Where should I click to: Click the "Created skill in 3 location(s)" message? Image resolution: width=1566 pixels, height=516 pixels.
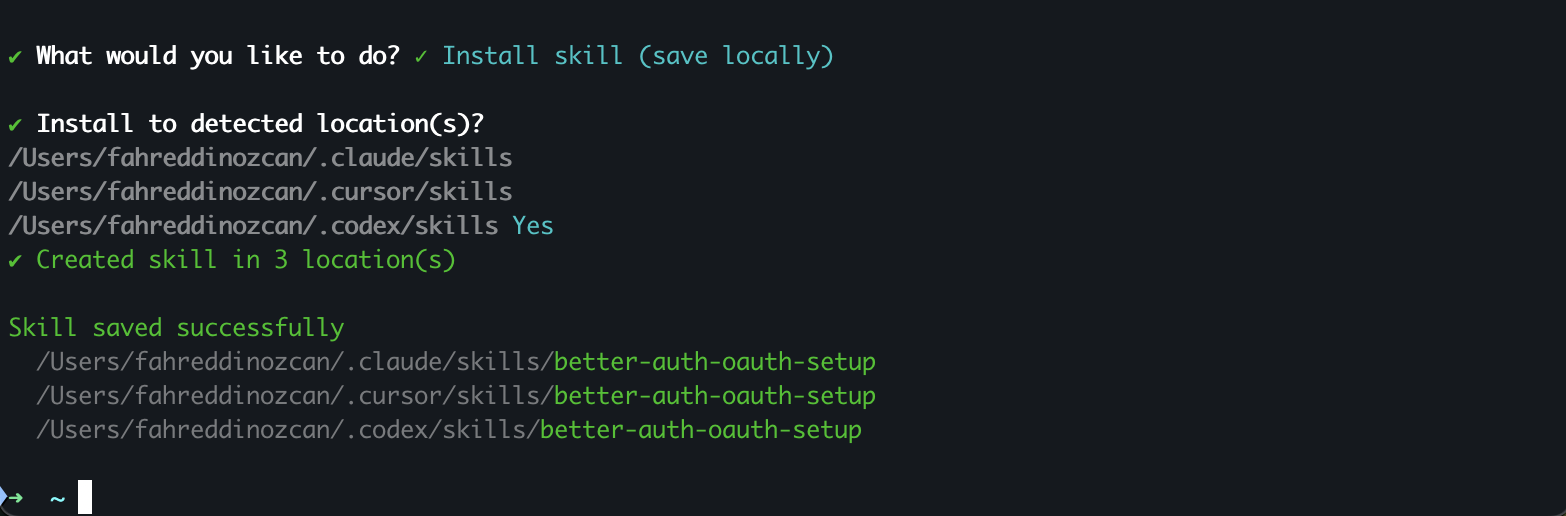click(x=246, y=260)
